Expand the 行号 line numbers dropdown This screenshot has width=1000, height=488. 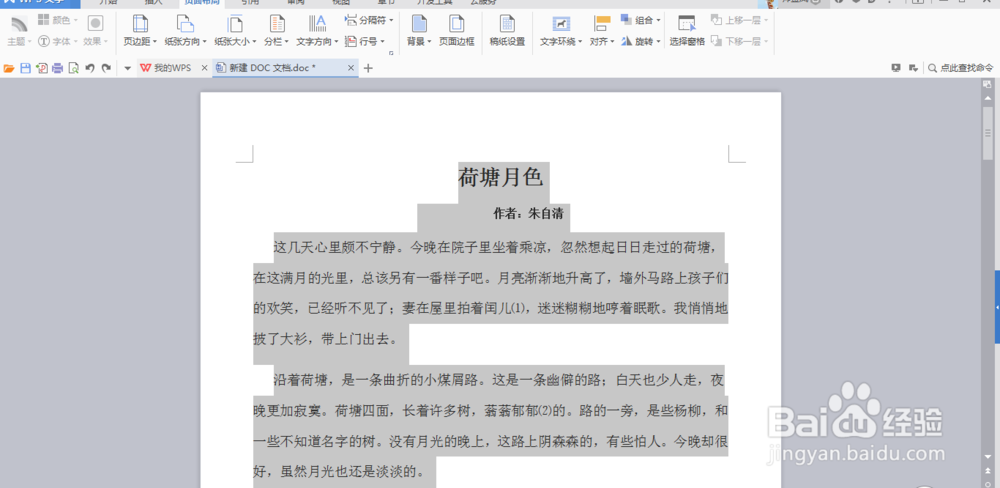[365, 41]
